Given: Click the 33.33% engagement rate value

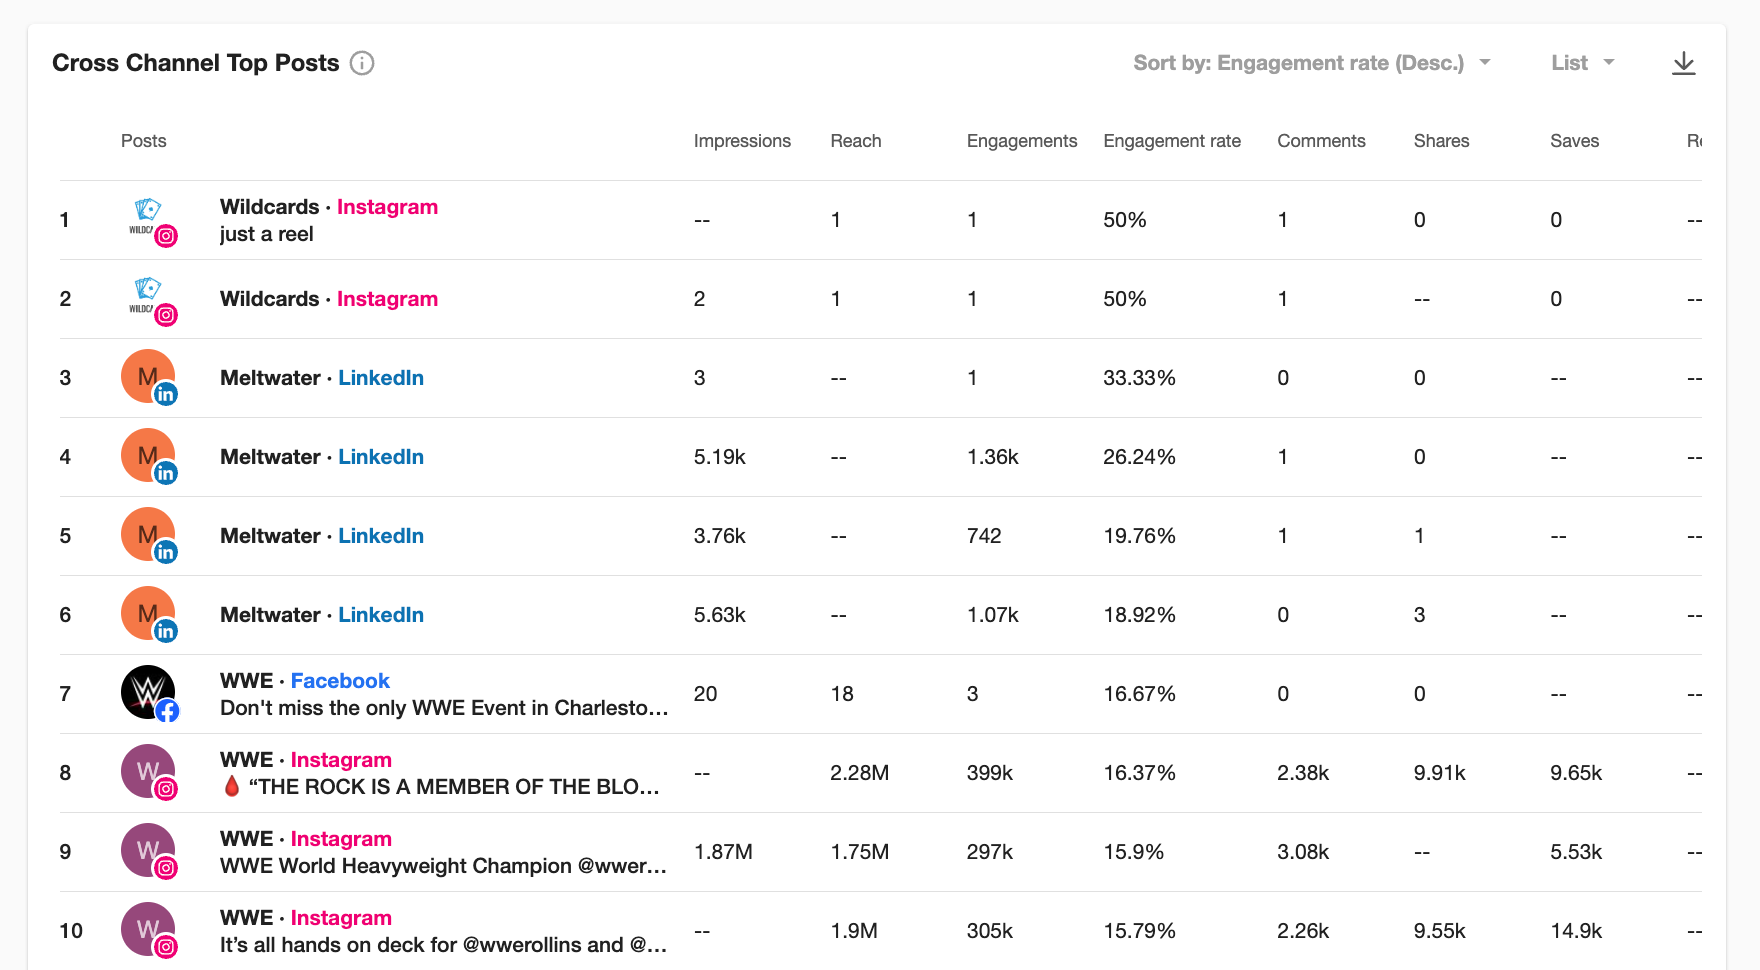Looking at the screenshot, I should click(1139, 378).
